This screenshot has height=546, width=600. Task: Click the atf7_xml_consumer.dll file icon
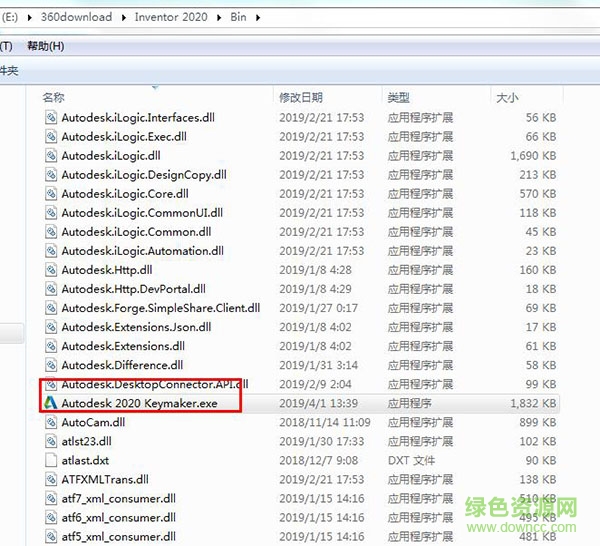(51, 499)
